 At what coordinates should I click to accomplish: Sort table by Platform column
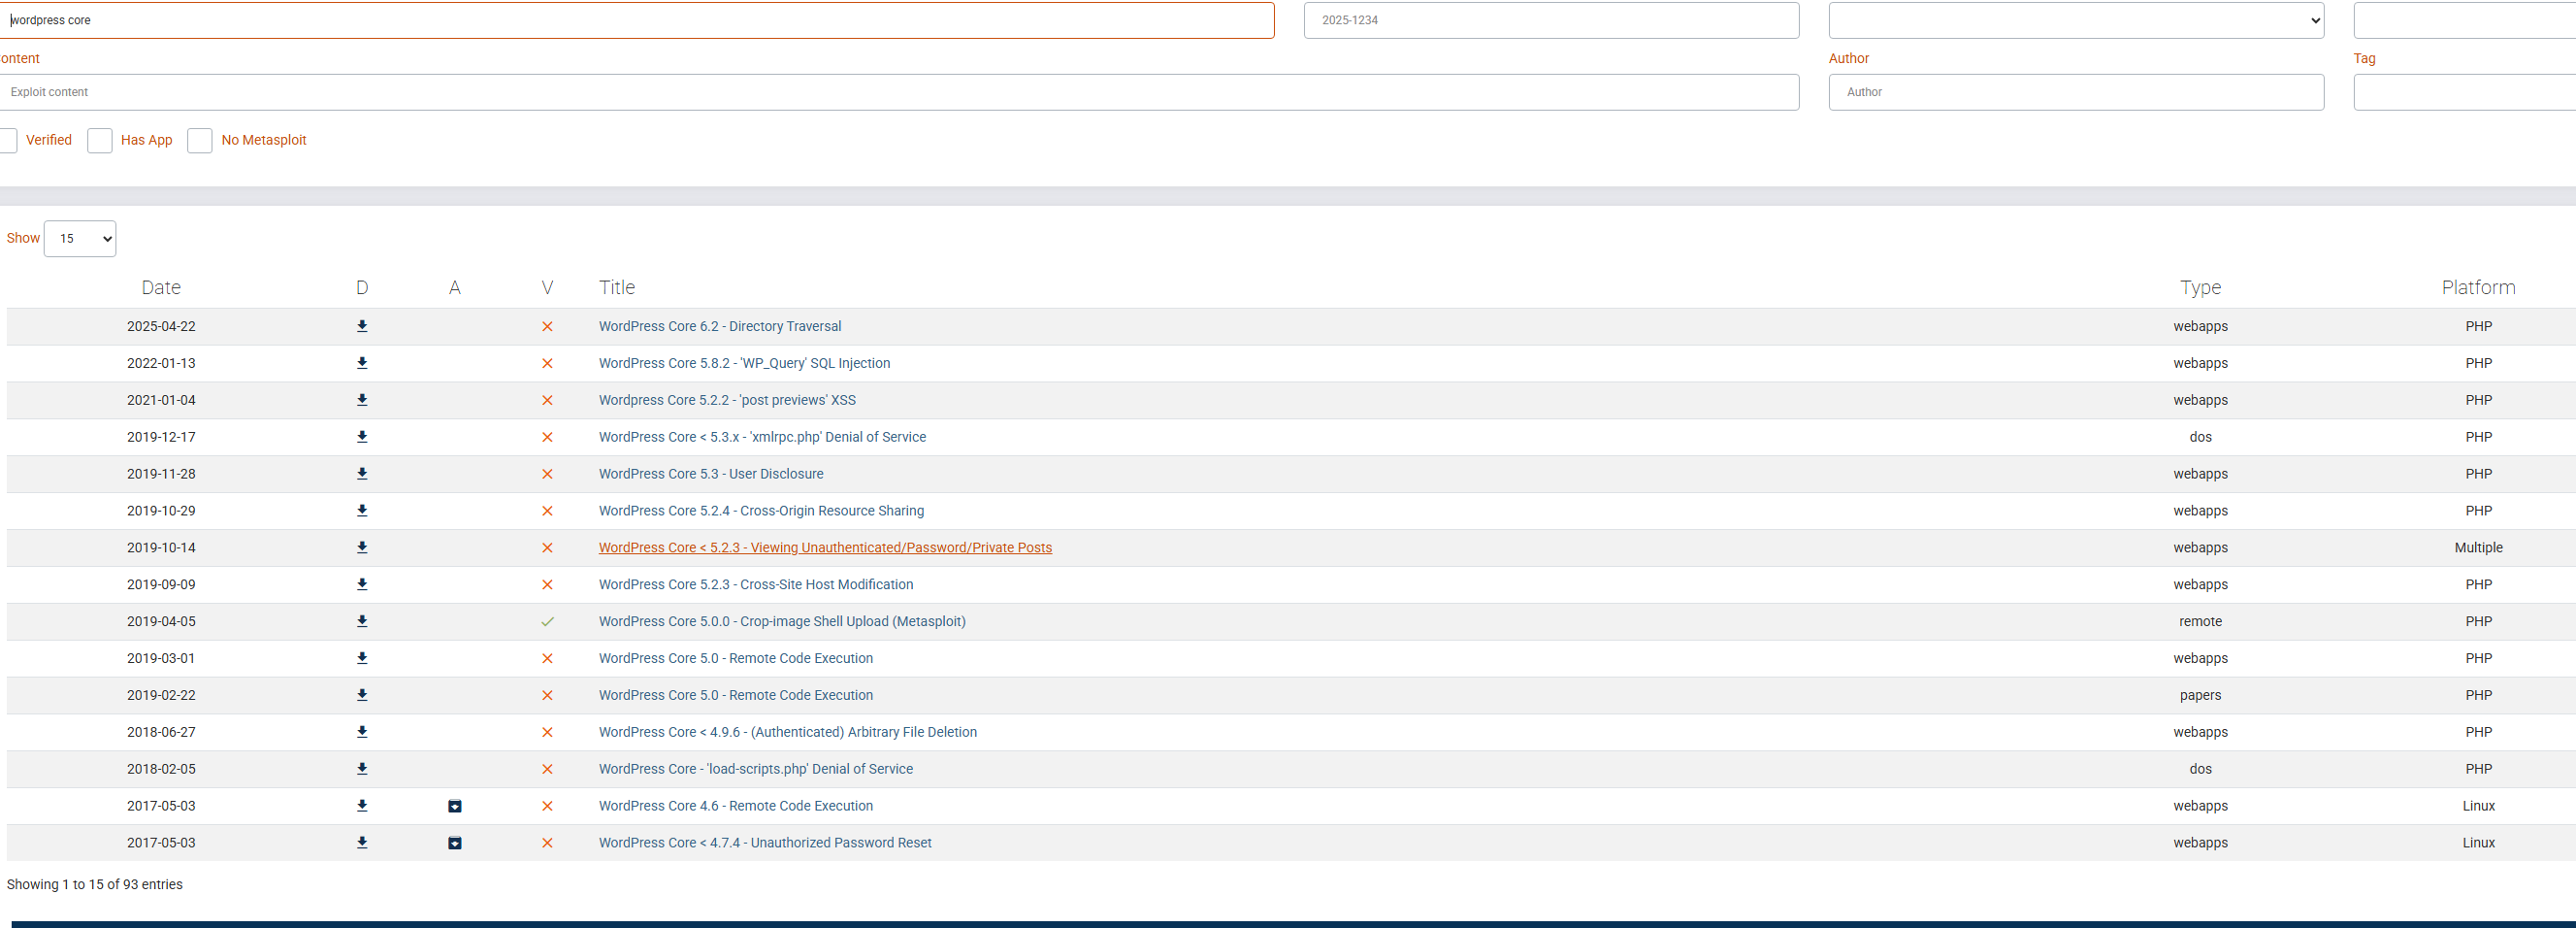pyautogui.click(x=2478, y=288)
